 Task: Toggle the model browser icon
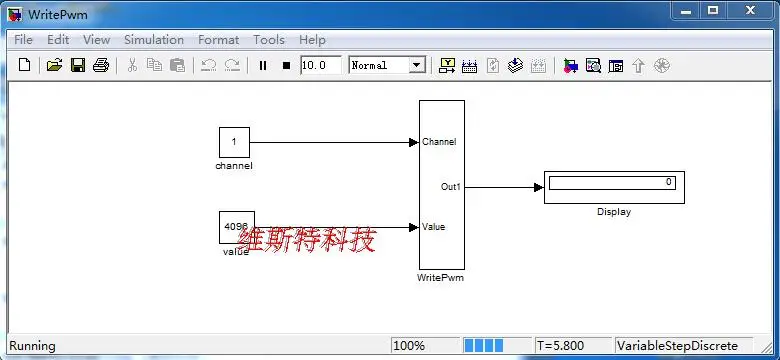[x=616, y=65]
